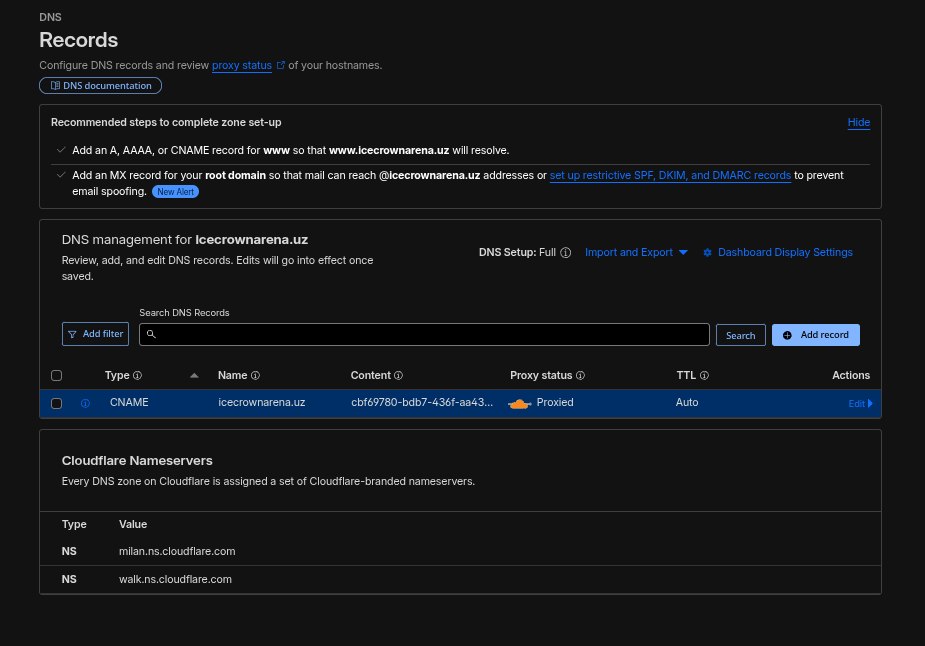Screen dimensions: 925x646
Task: Check the CNAME record row checkbox
Action: coord(57,403)
